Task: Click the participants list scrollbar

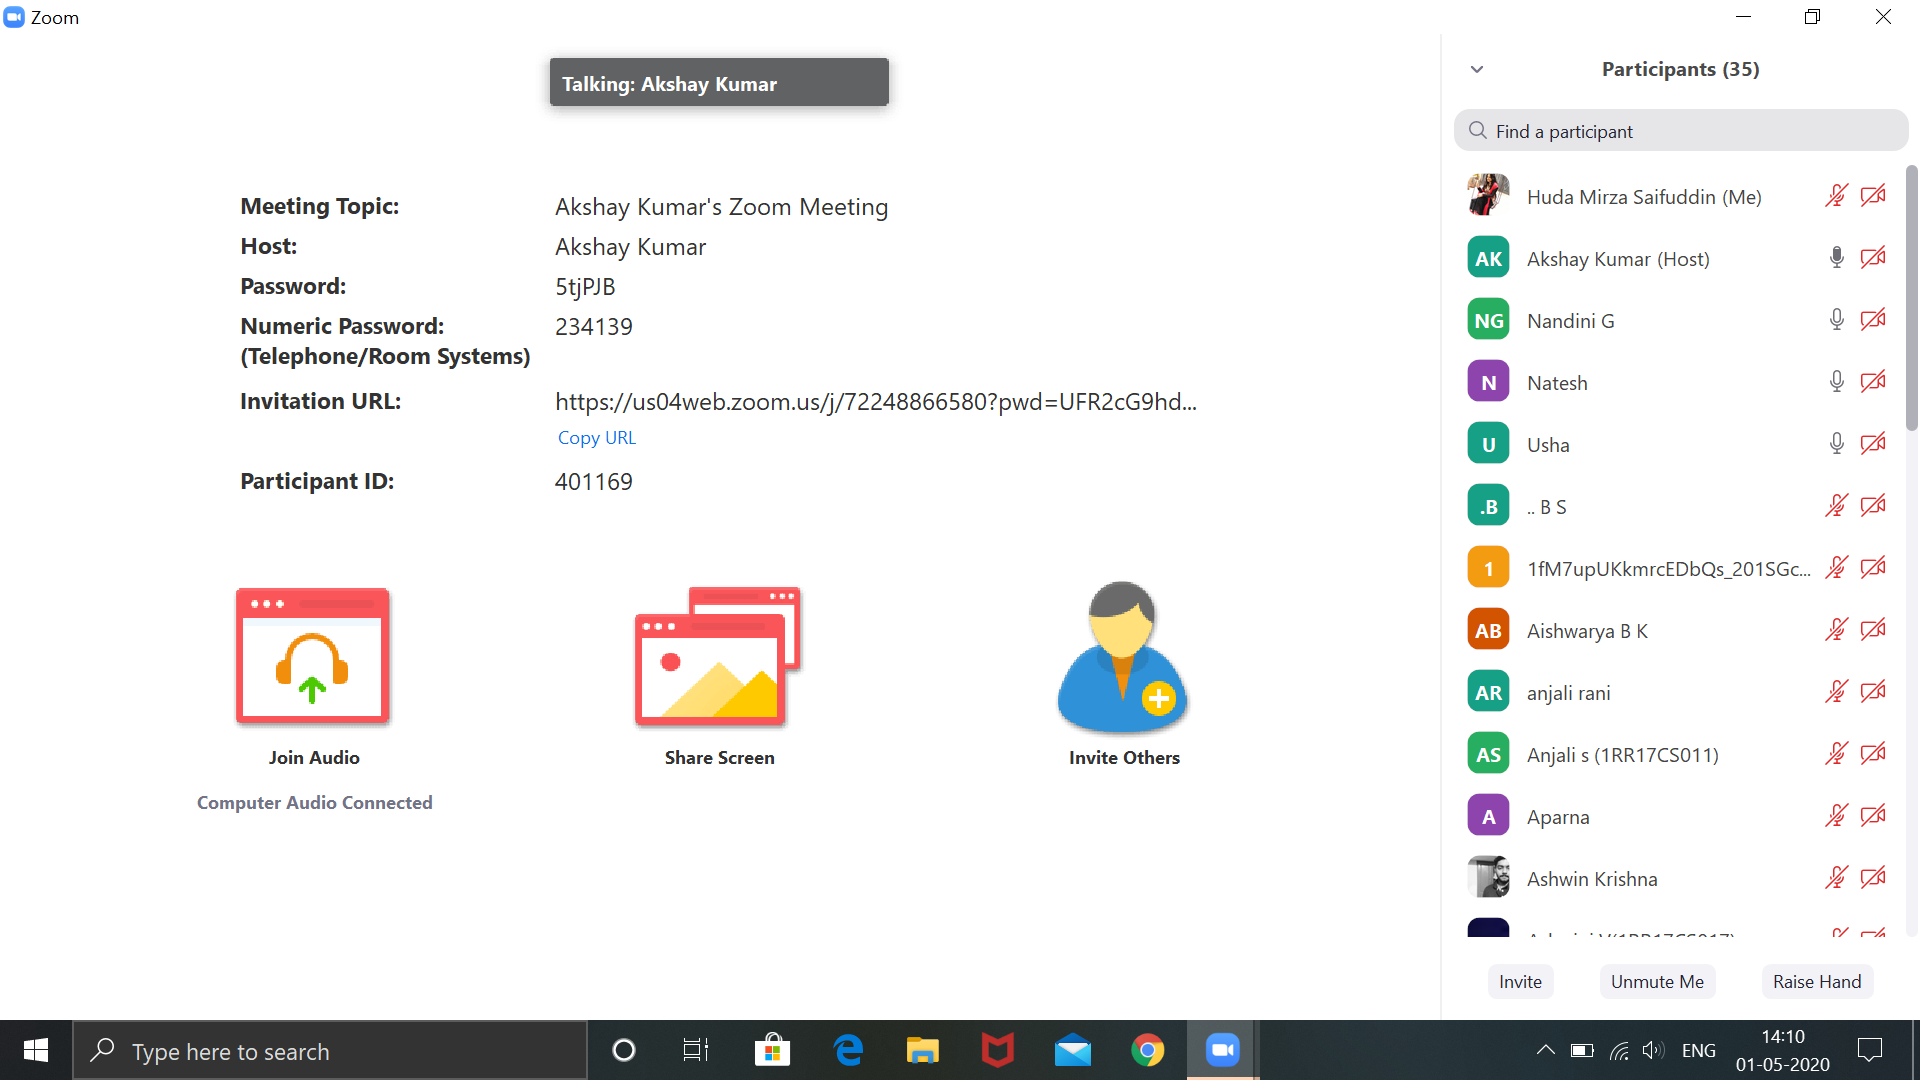Action: (1911, 298)
